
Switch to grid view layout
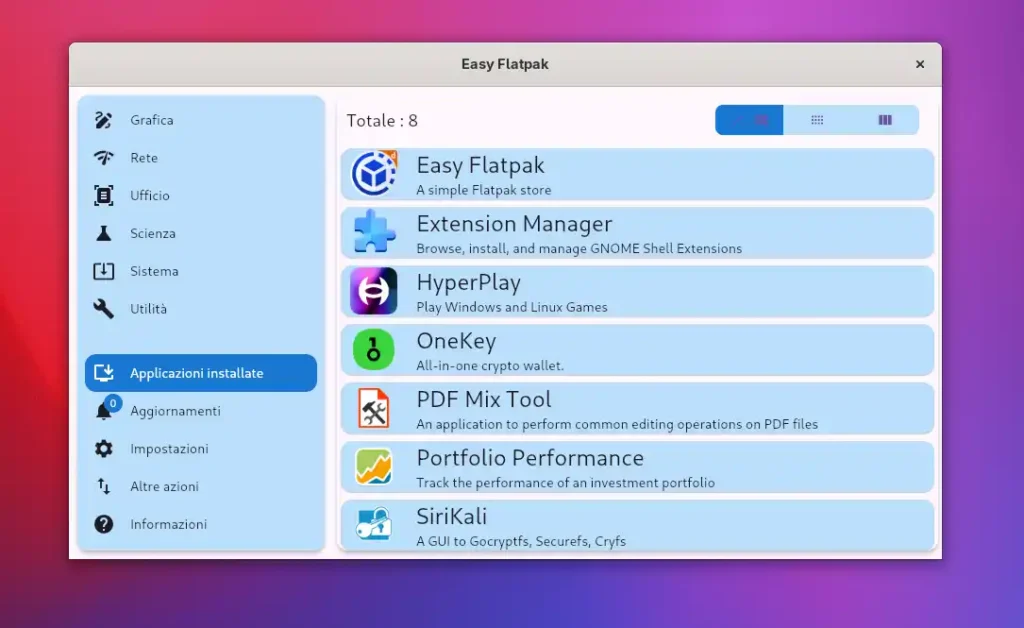click(x=817, y=120)
